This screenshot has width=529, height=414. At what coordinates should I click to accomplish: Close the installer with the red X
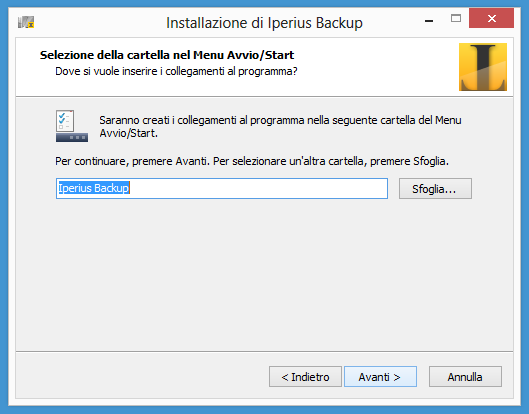491,18
